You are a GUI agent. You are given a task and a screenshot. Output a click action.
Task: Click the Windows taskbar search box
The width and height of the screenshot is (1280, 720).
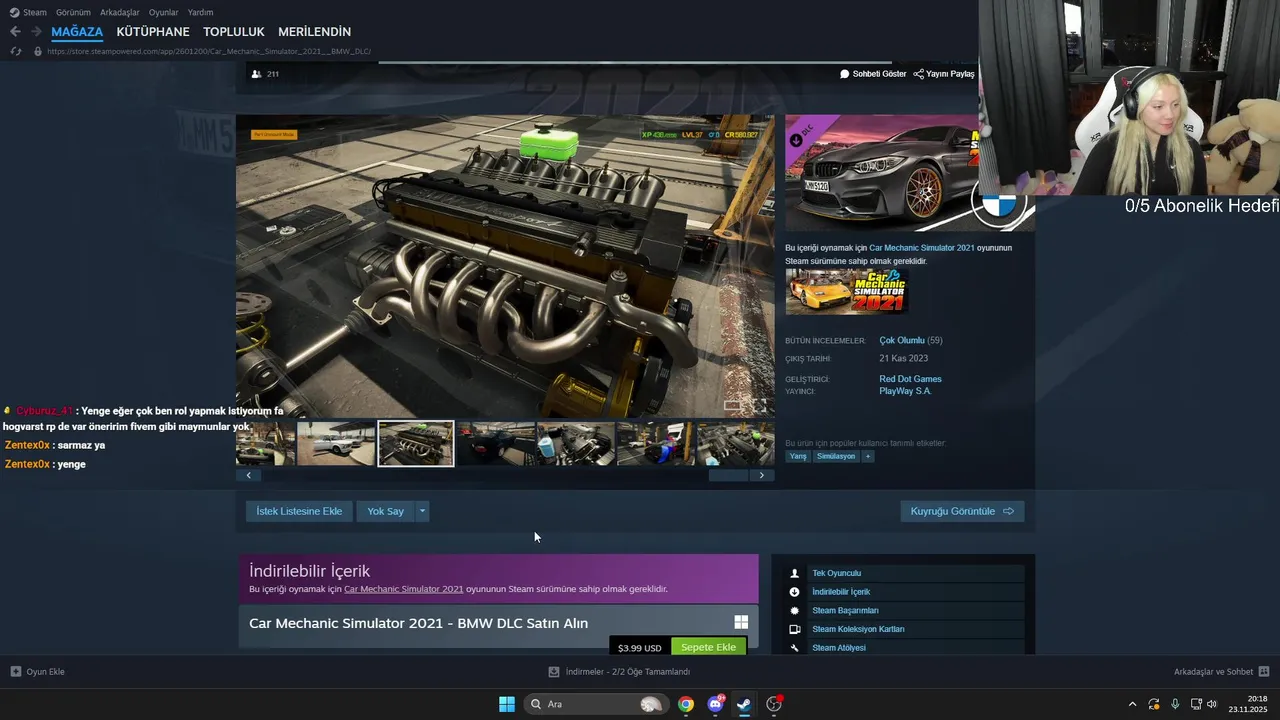click(x=596, y=704)
